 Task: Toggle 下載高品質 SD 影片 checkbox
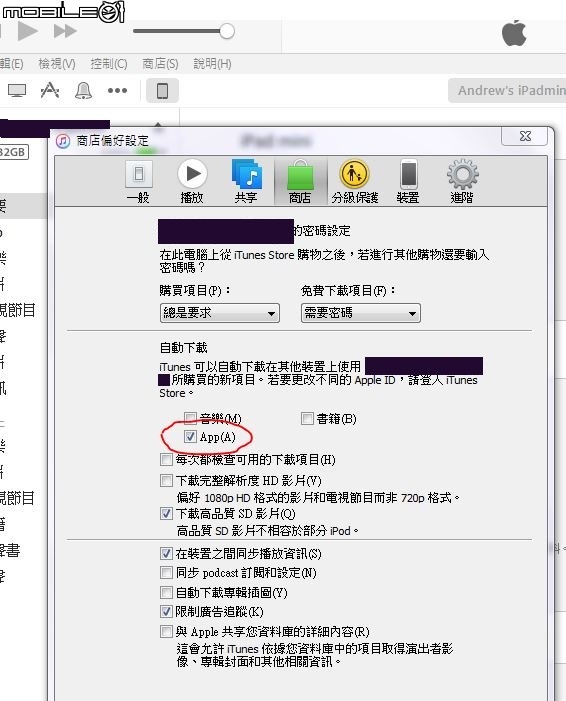(166, 513)
